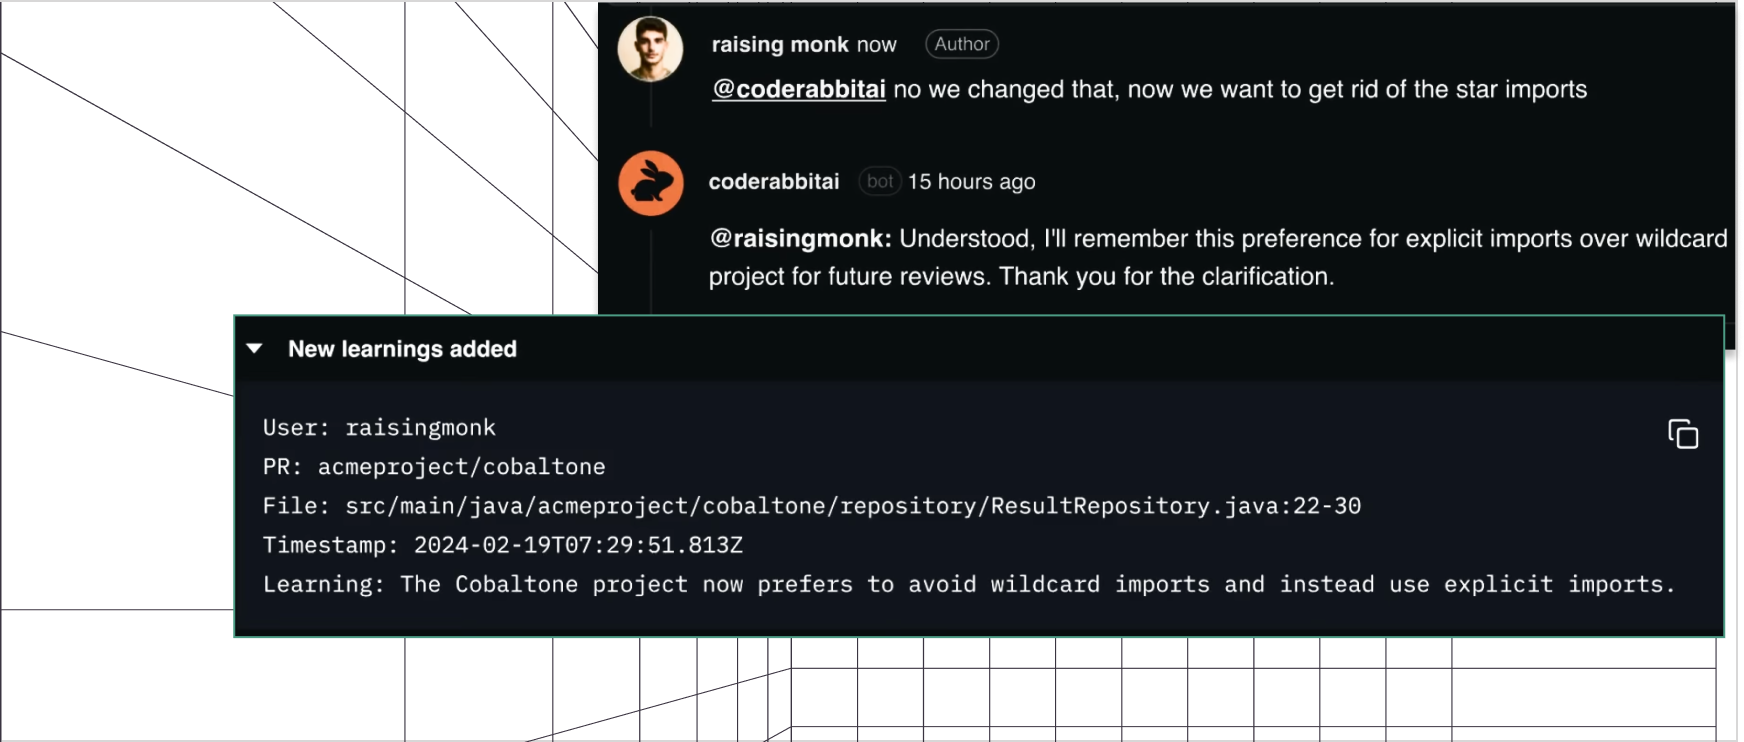Open raising monk's profile avatar
The image size is (1744, 742).
tap(650, 49)
